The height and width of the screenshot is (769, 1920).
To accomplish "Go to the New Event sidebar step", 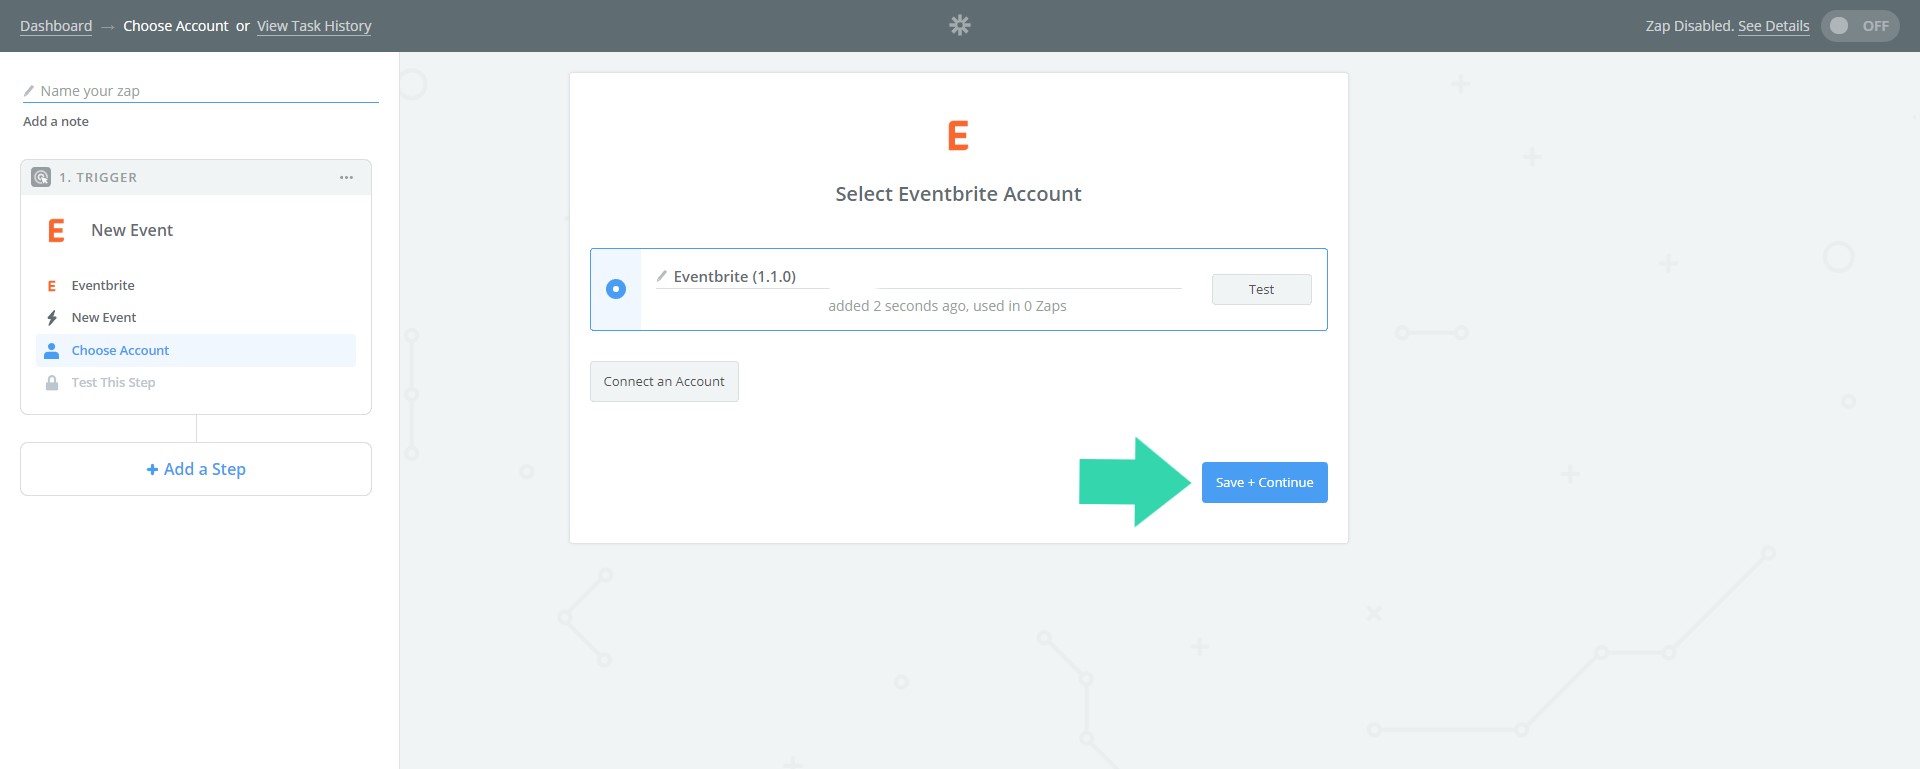I will point(104,318).
